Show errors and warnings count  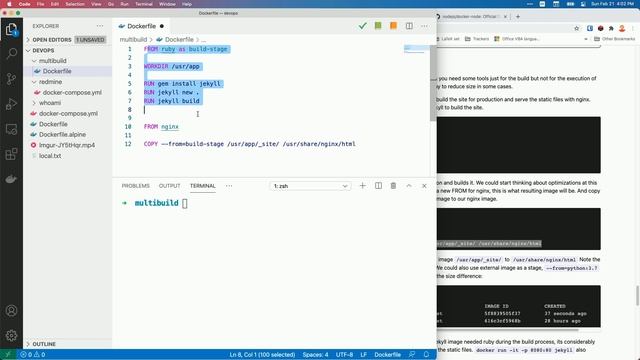33,355
